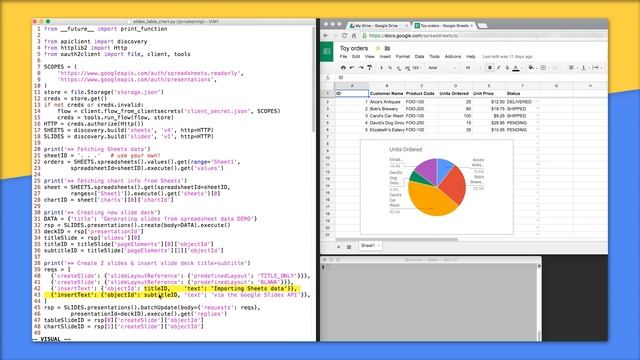Viewport: 640px width, 360px height.
Task: Toggle strikethrough formatting in Sheets
Action: tap(507, 68)
